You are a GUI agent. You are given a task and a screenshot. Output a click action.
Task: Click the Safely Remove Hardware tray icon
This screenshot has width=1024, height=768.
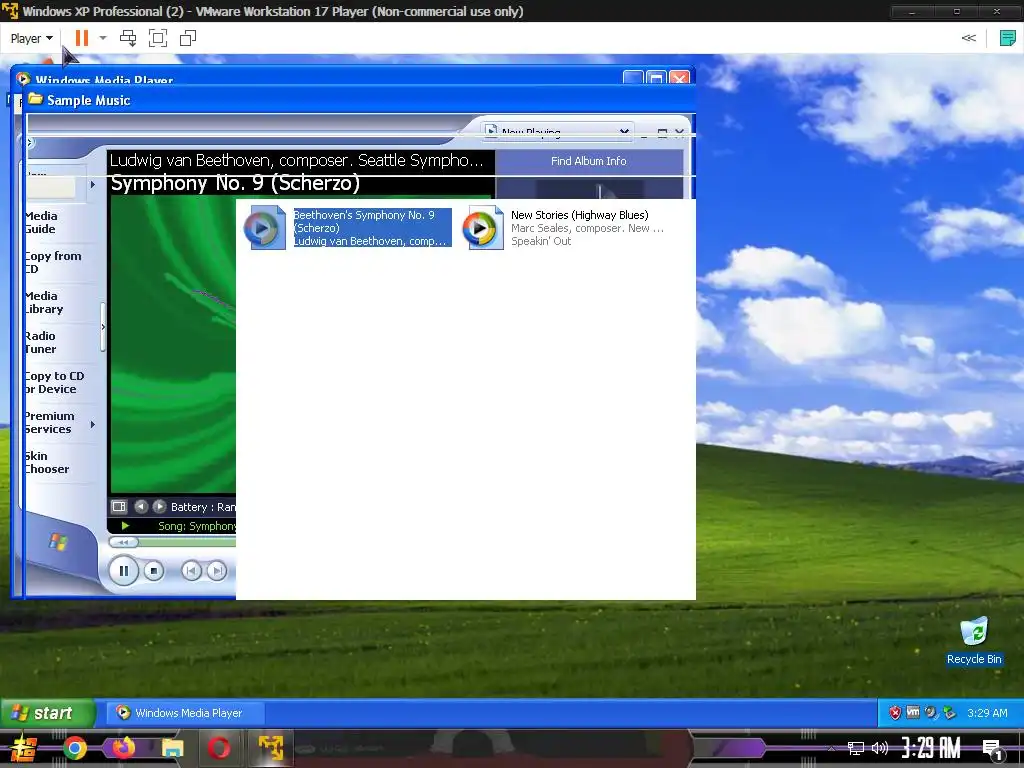point(950,713)
